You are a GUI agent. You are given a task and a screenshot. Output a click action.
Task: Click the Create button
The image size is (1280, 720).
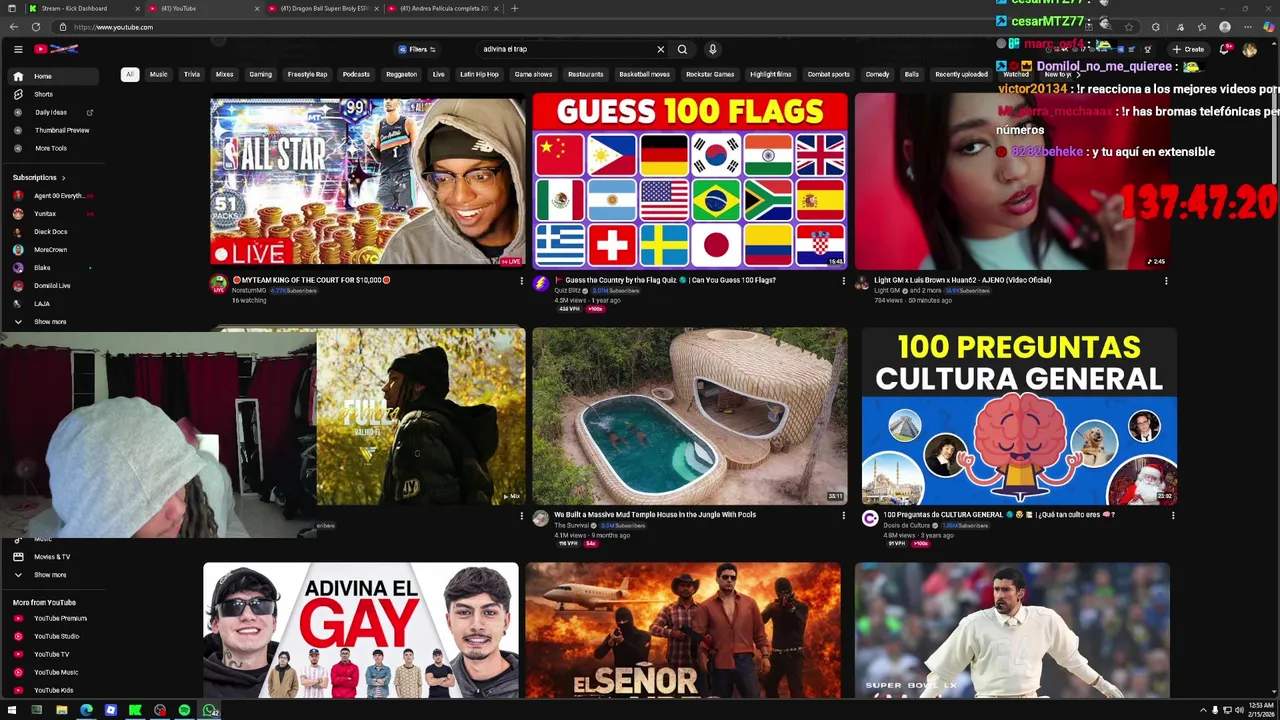1189,49
